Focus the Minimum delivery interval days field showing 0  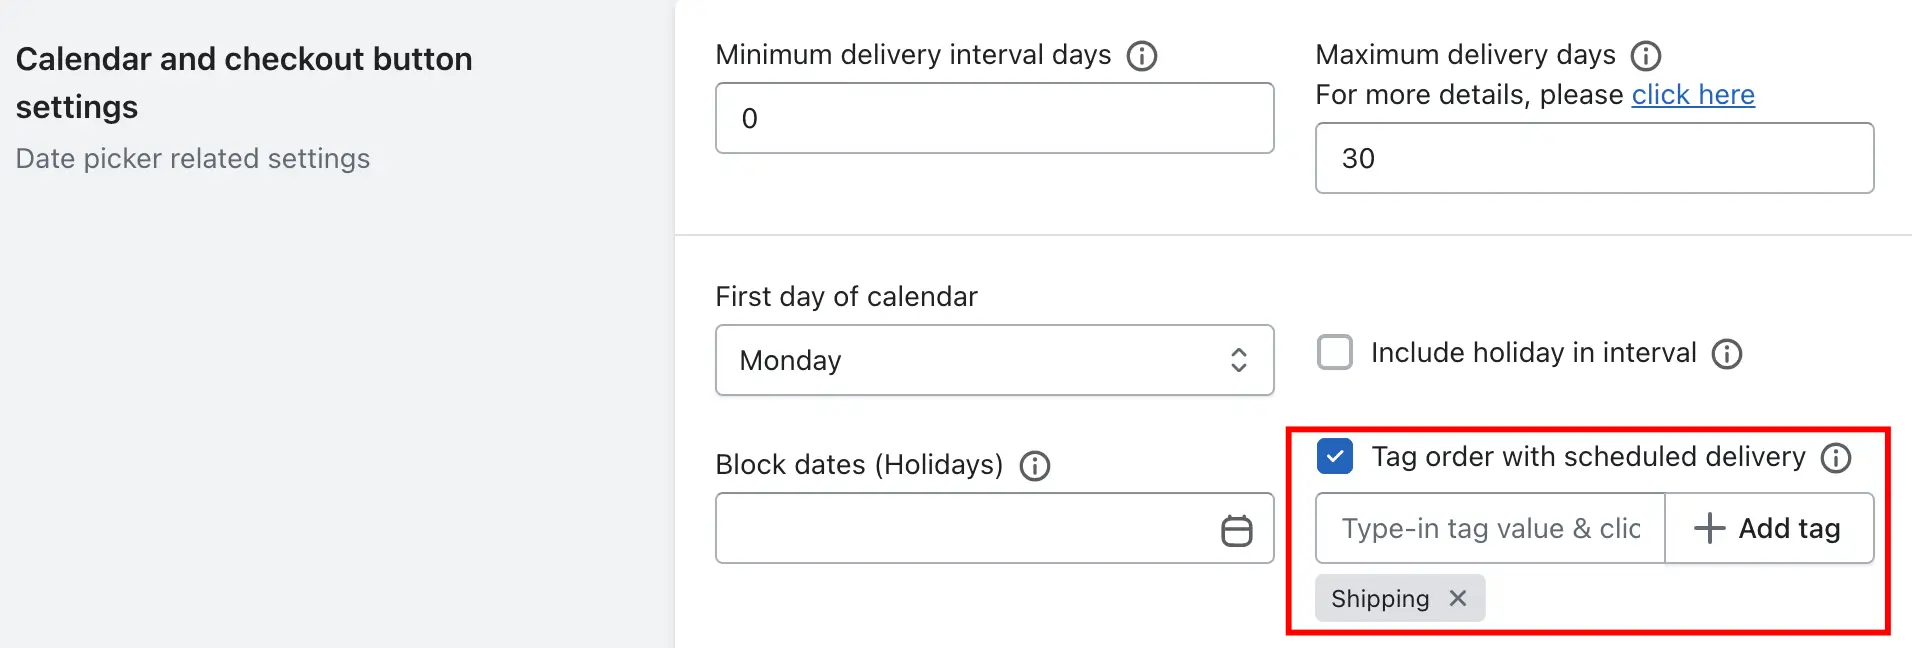(994, 118)
